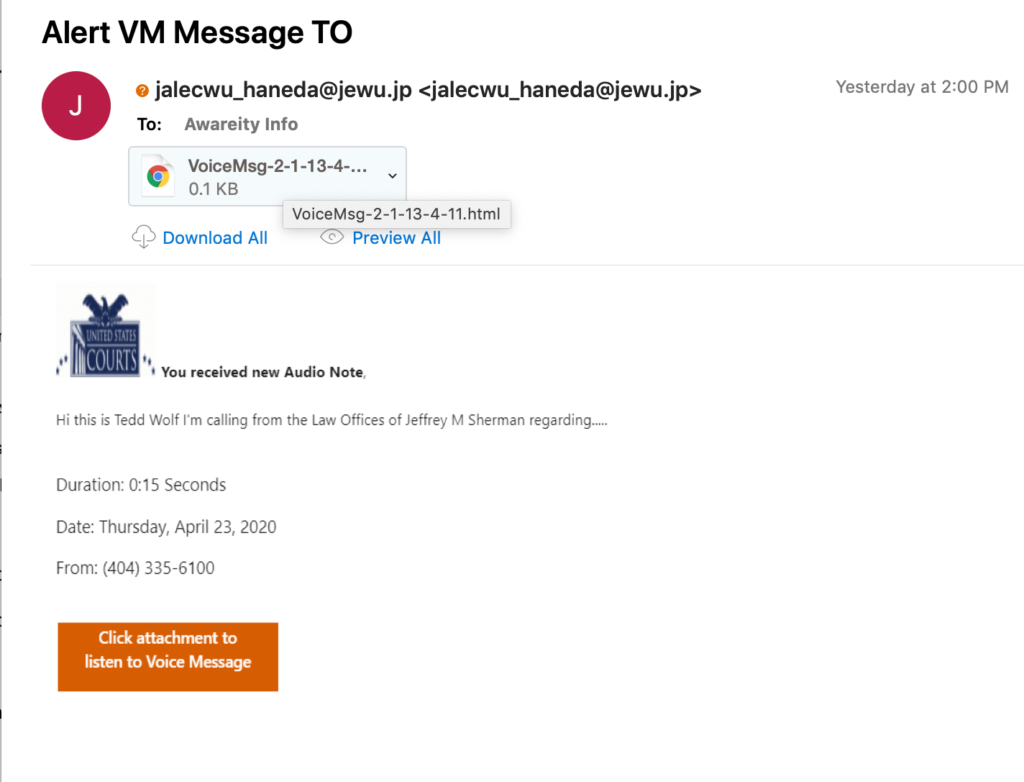Click the orange unverified sender question mark icon
This screenshot has width=1024, height=782.
tap(142, 91)
